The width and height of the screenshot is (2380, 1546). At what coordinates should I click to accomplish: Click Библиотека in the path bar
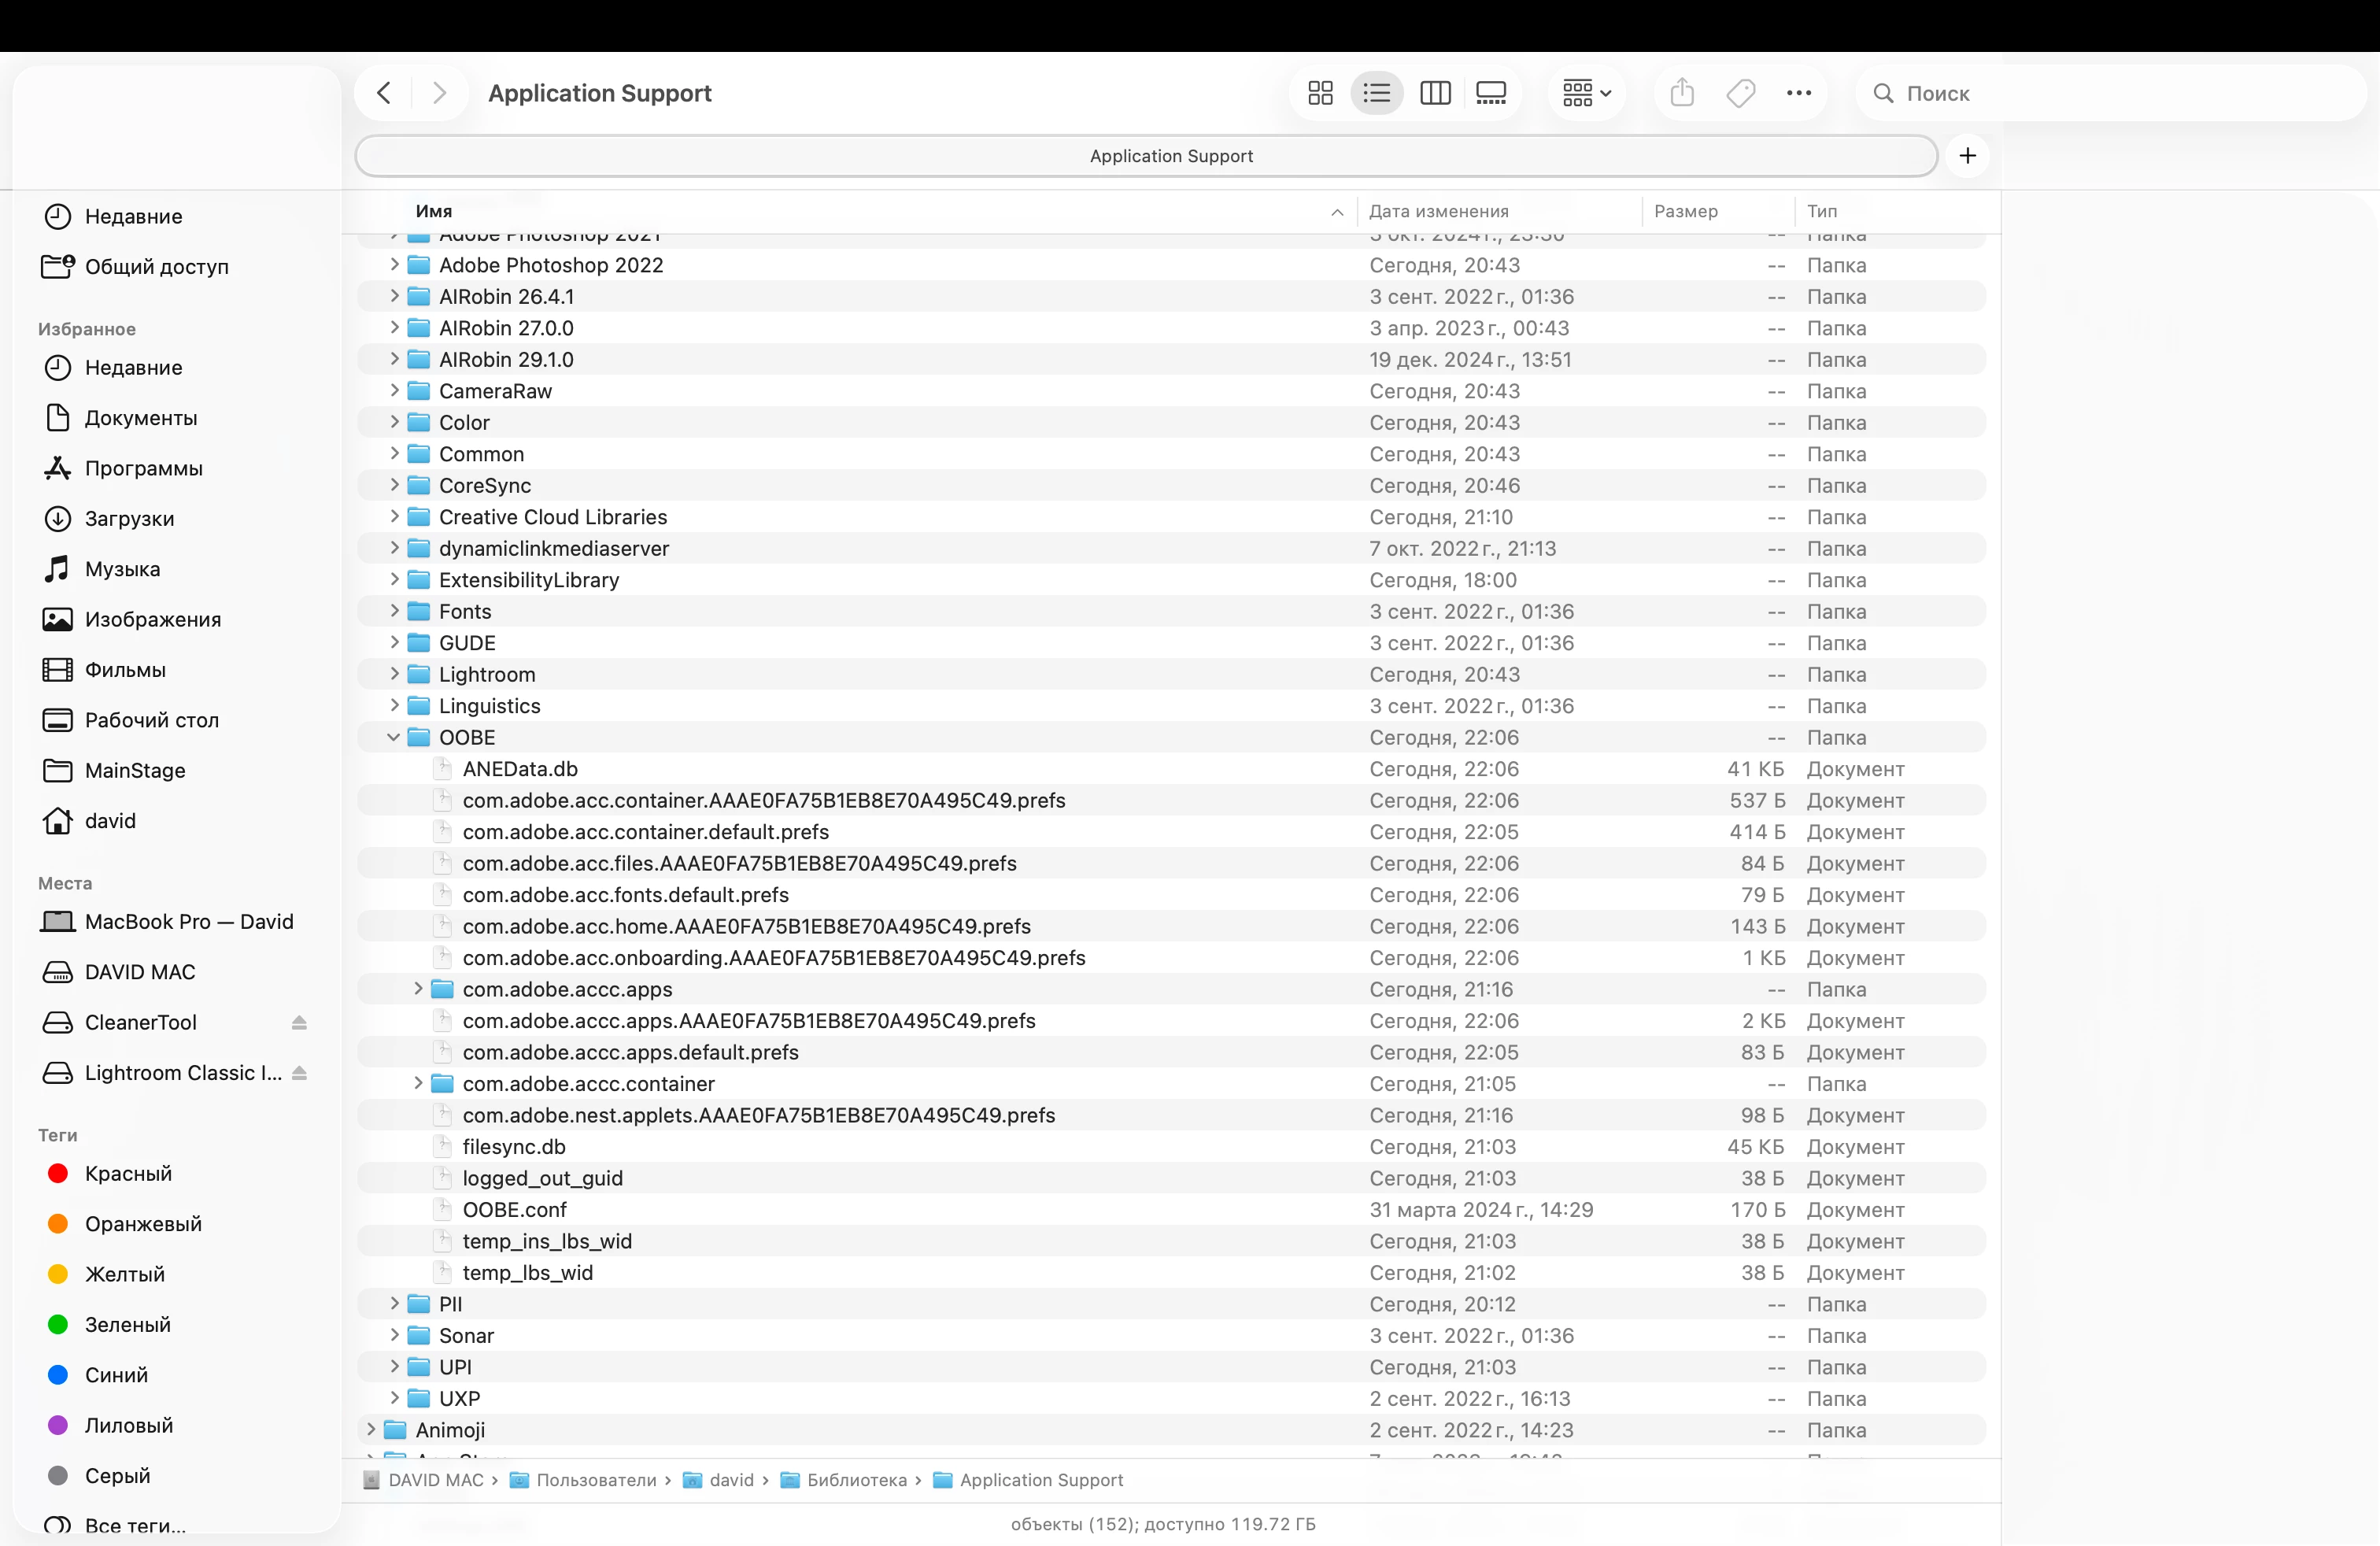(856, 1480)
